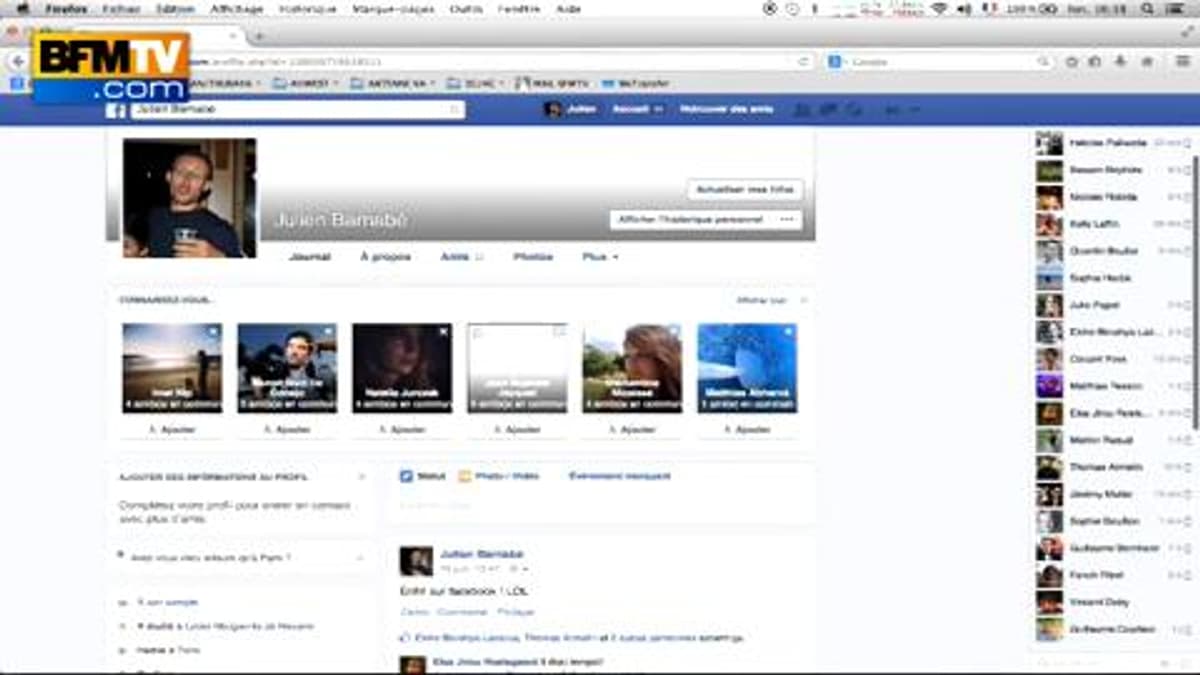Open the Historique menu in the menu bar

click(305, 8)
